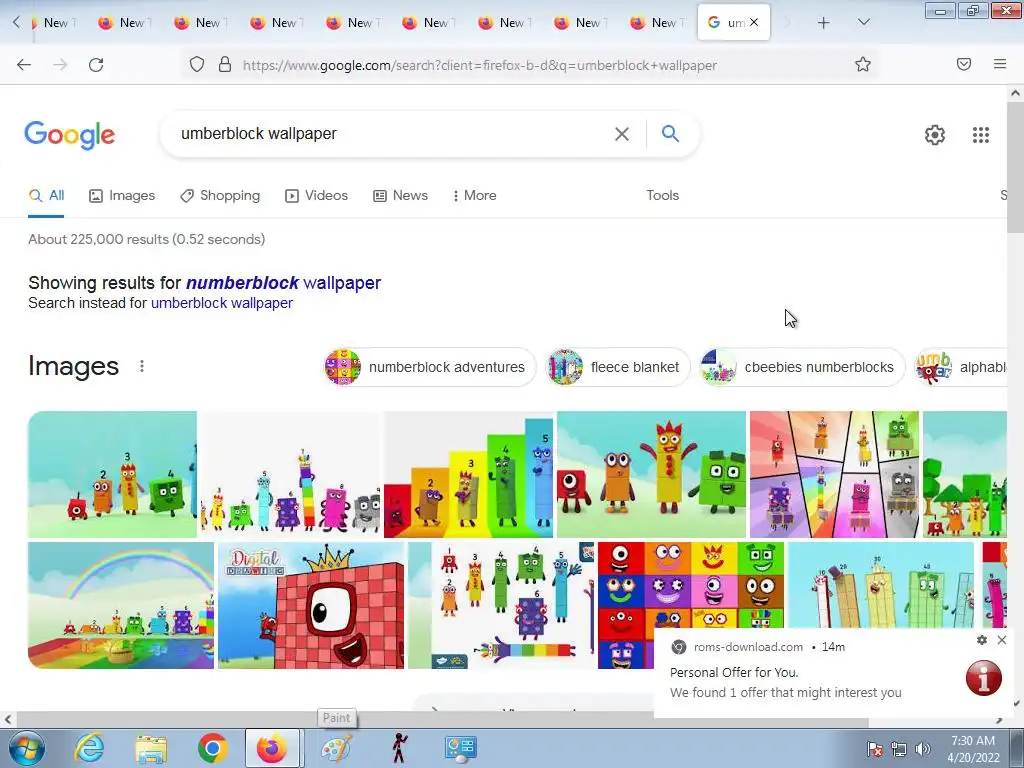Open the tracking protection shield icon

click(x=197, y=64)
